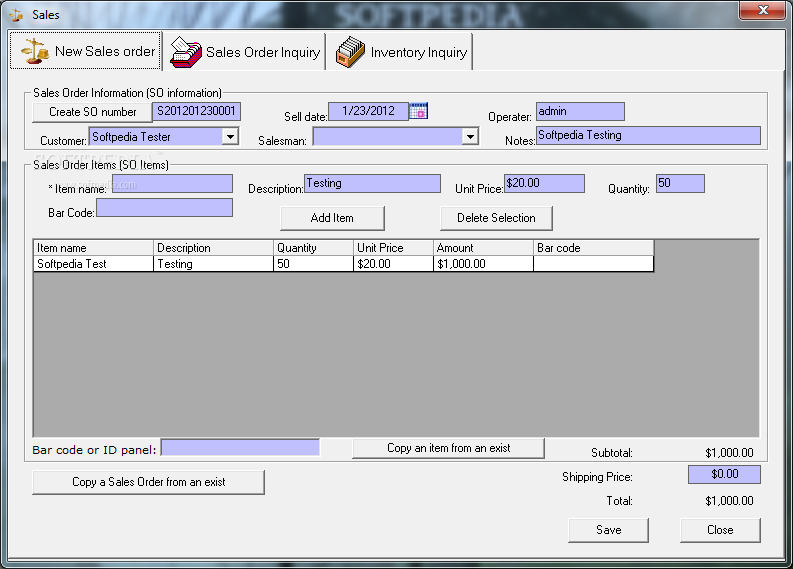This screenshot has height=569, width=793.
Task: Click the Close button at bottom
Action: click(720, 530)
